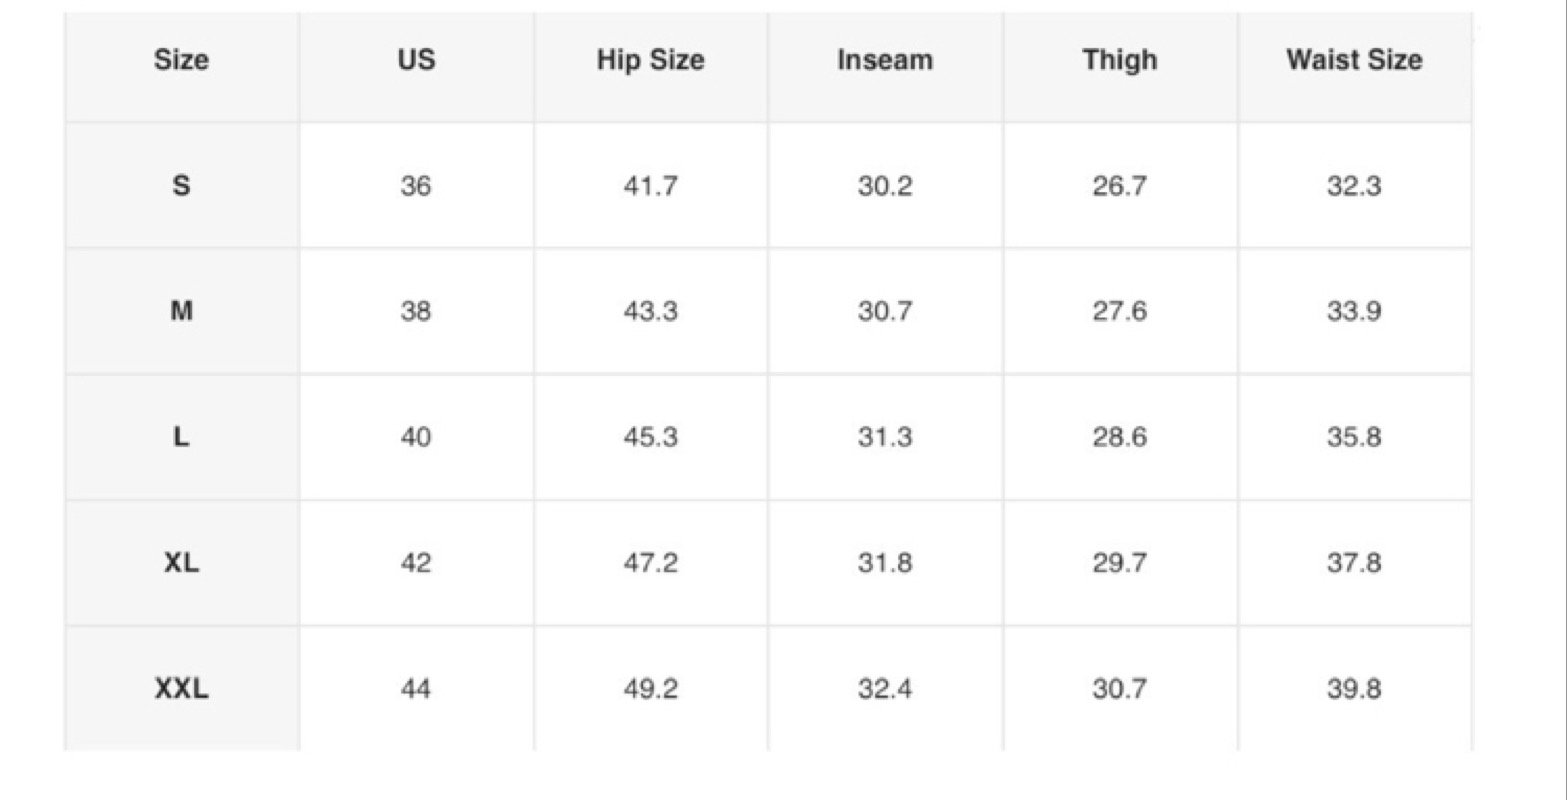Select waist size value 32.3
This screenshot has width=1567, height=800.
[1354, 186]
